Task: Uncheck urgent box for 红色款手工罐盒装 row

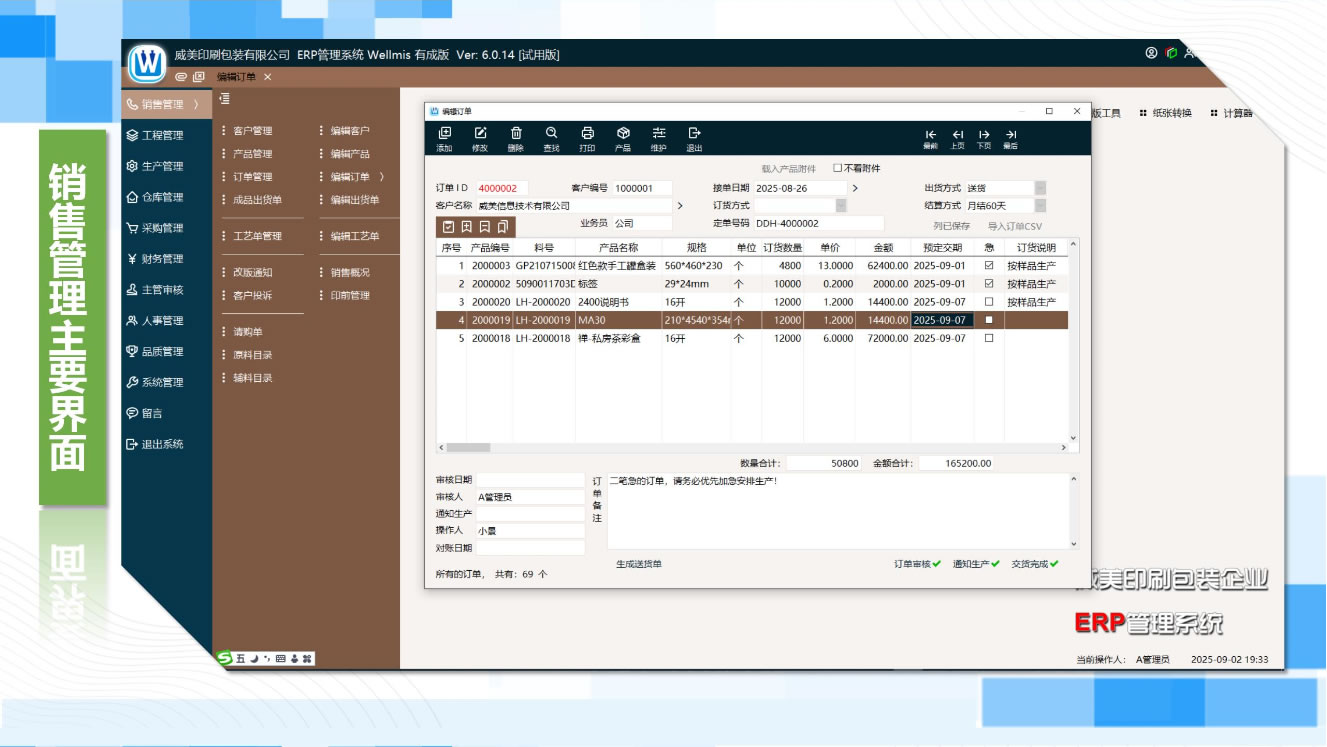Action: point(989,266)
